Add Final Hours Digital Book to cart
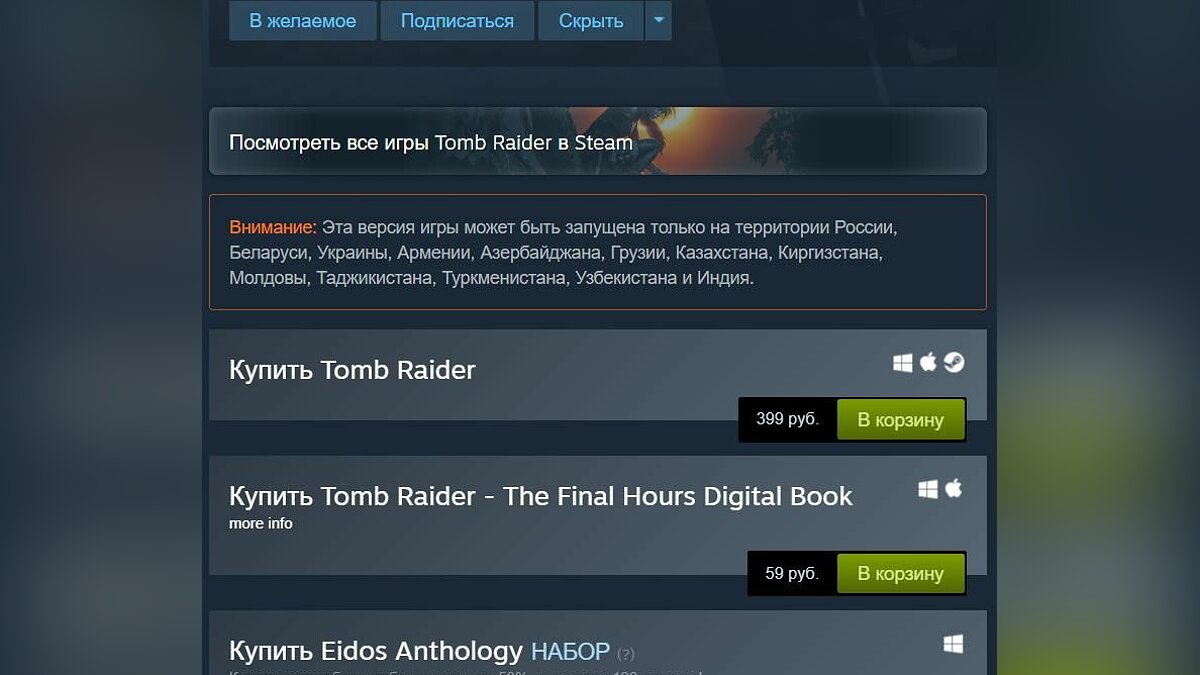This screenshot has height=675, width=1200. point(901,574)
